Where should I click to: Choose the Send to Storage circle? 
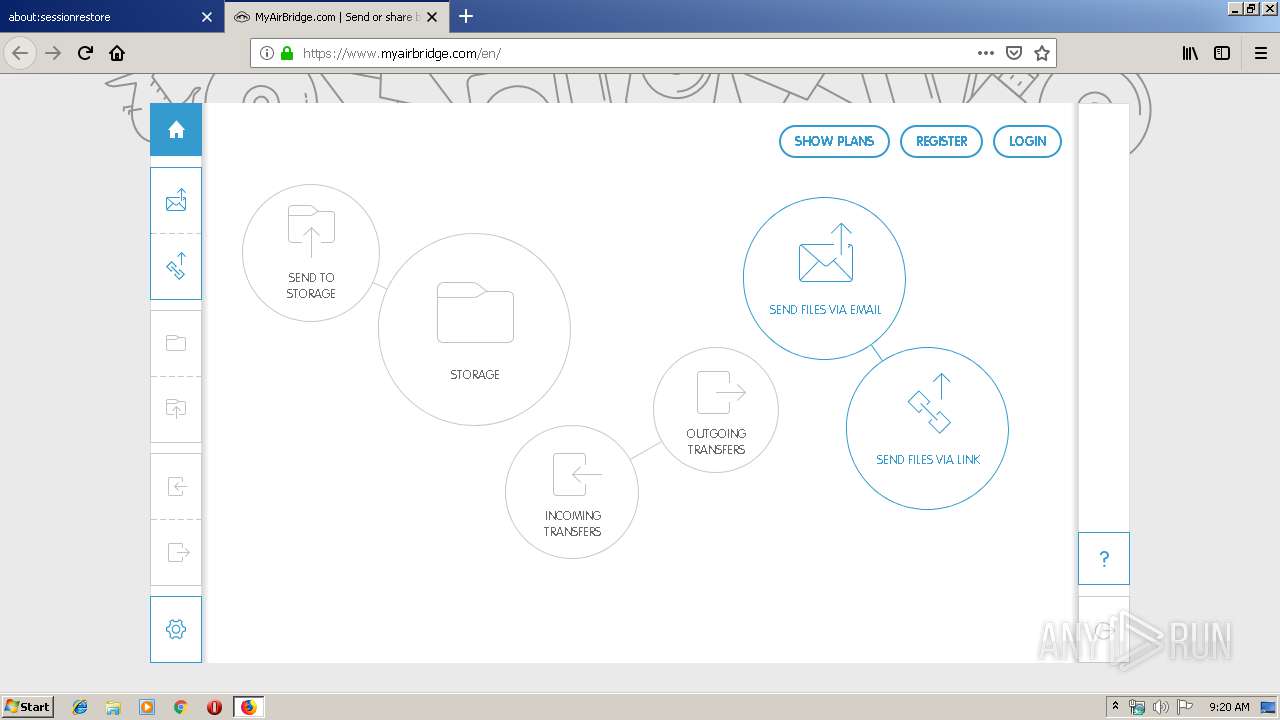(x=311, y=253)
